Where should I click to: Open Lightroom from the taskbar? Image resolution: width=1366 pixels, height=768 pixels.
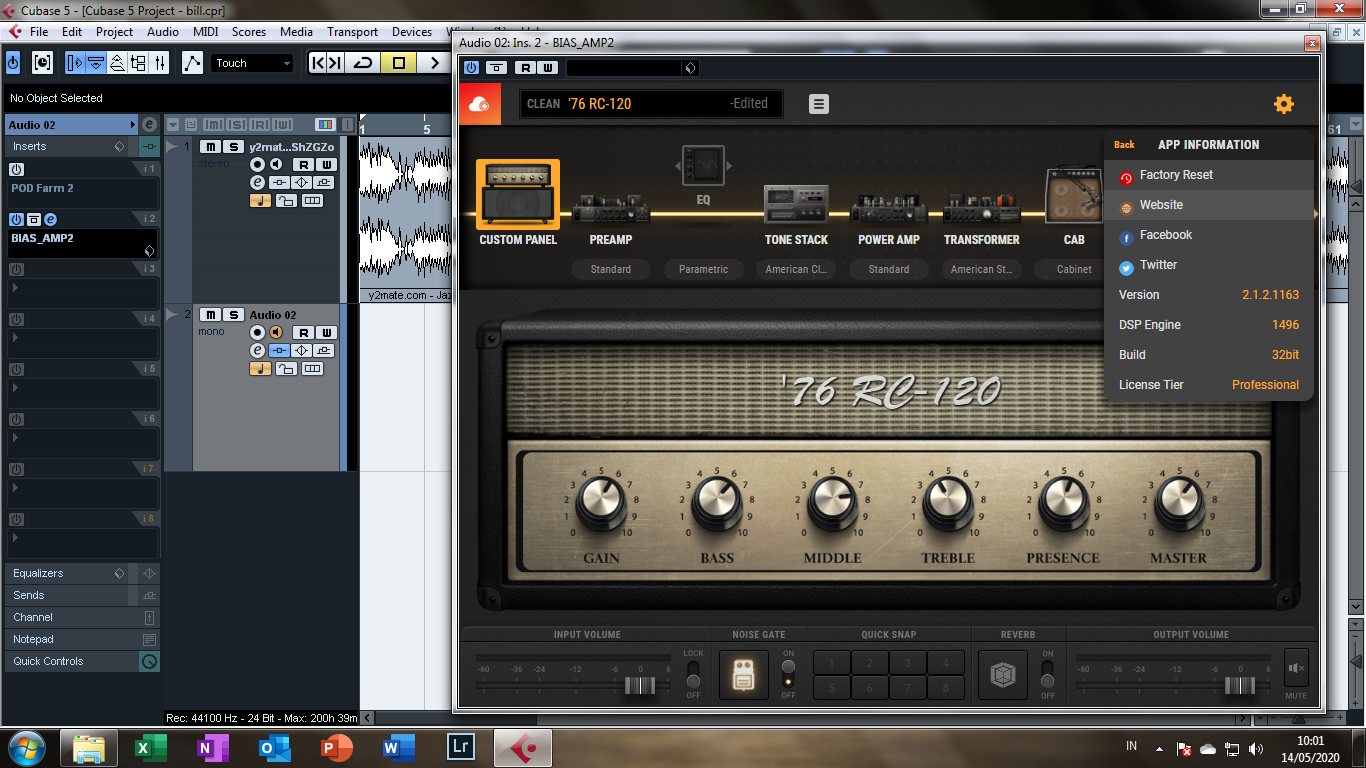[460, 748]
